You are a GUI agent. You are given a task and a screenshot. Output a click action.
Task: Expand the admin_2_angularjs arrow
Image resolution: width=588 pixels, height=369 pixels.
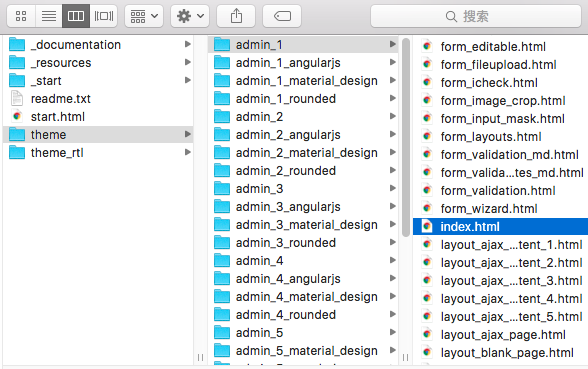coord(393,134)
